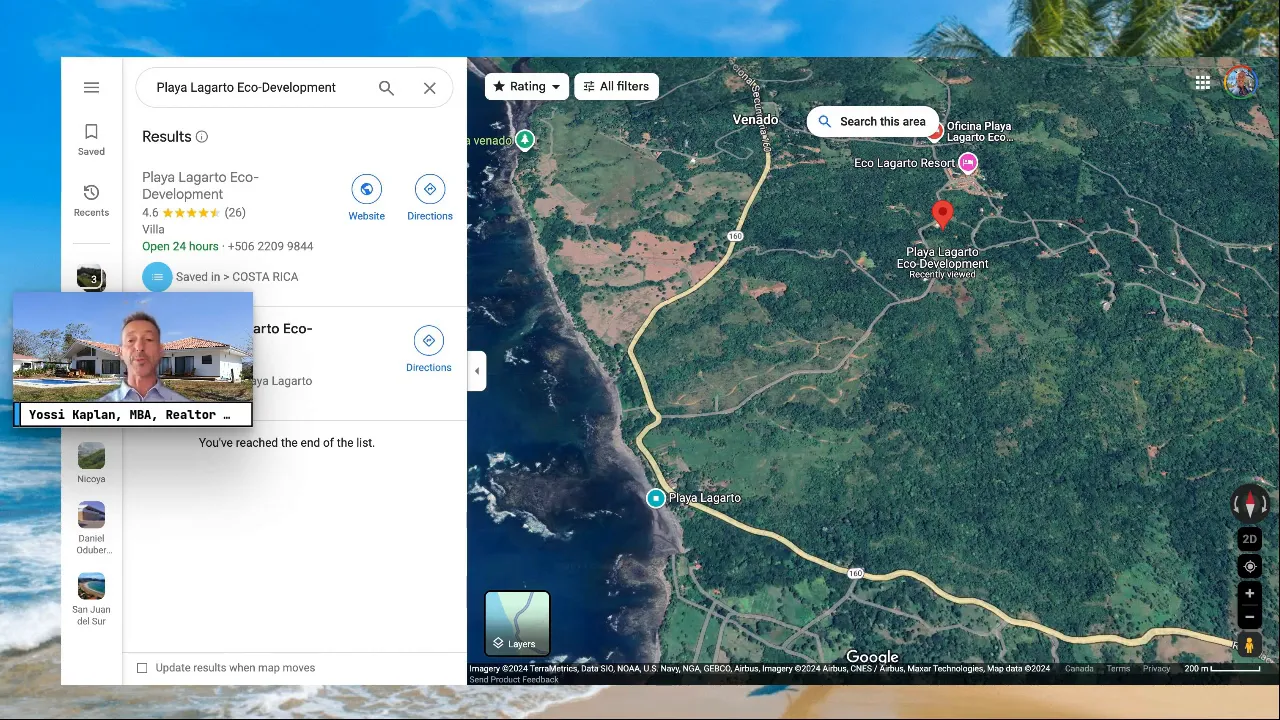This screenshot has width=1280, height=720.
Task: Click the Venado town label on the map
Action: [755, 120]
